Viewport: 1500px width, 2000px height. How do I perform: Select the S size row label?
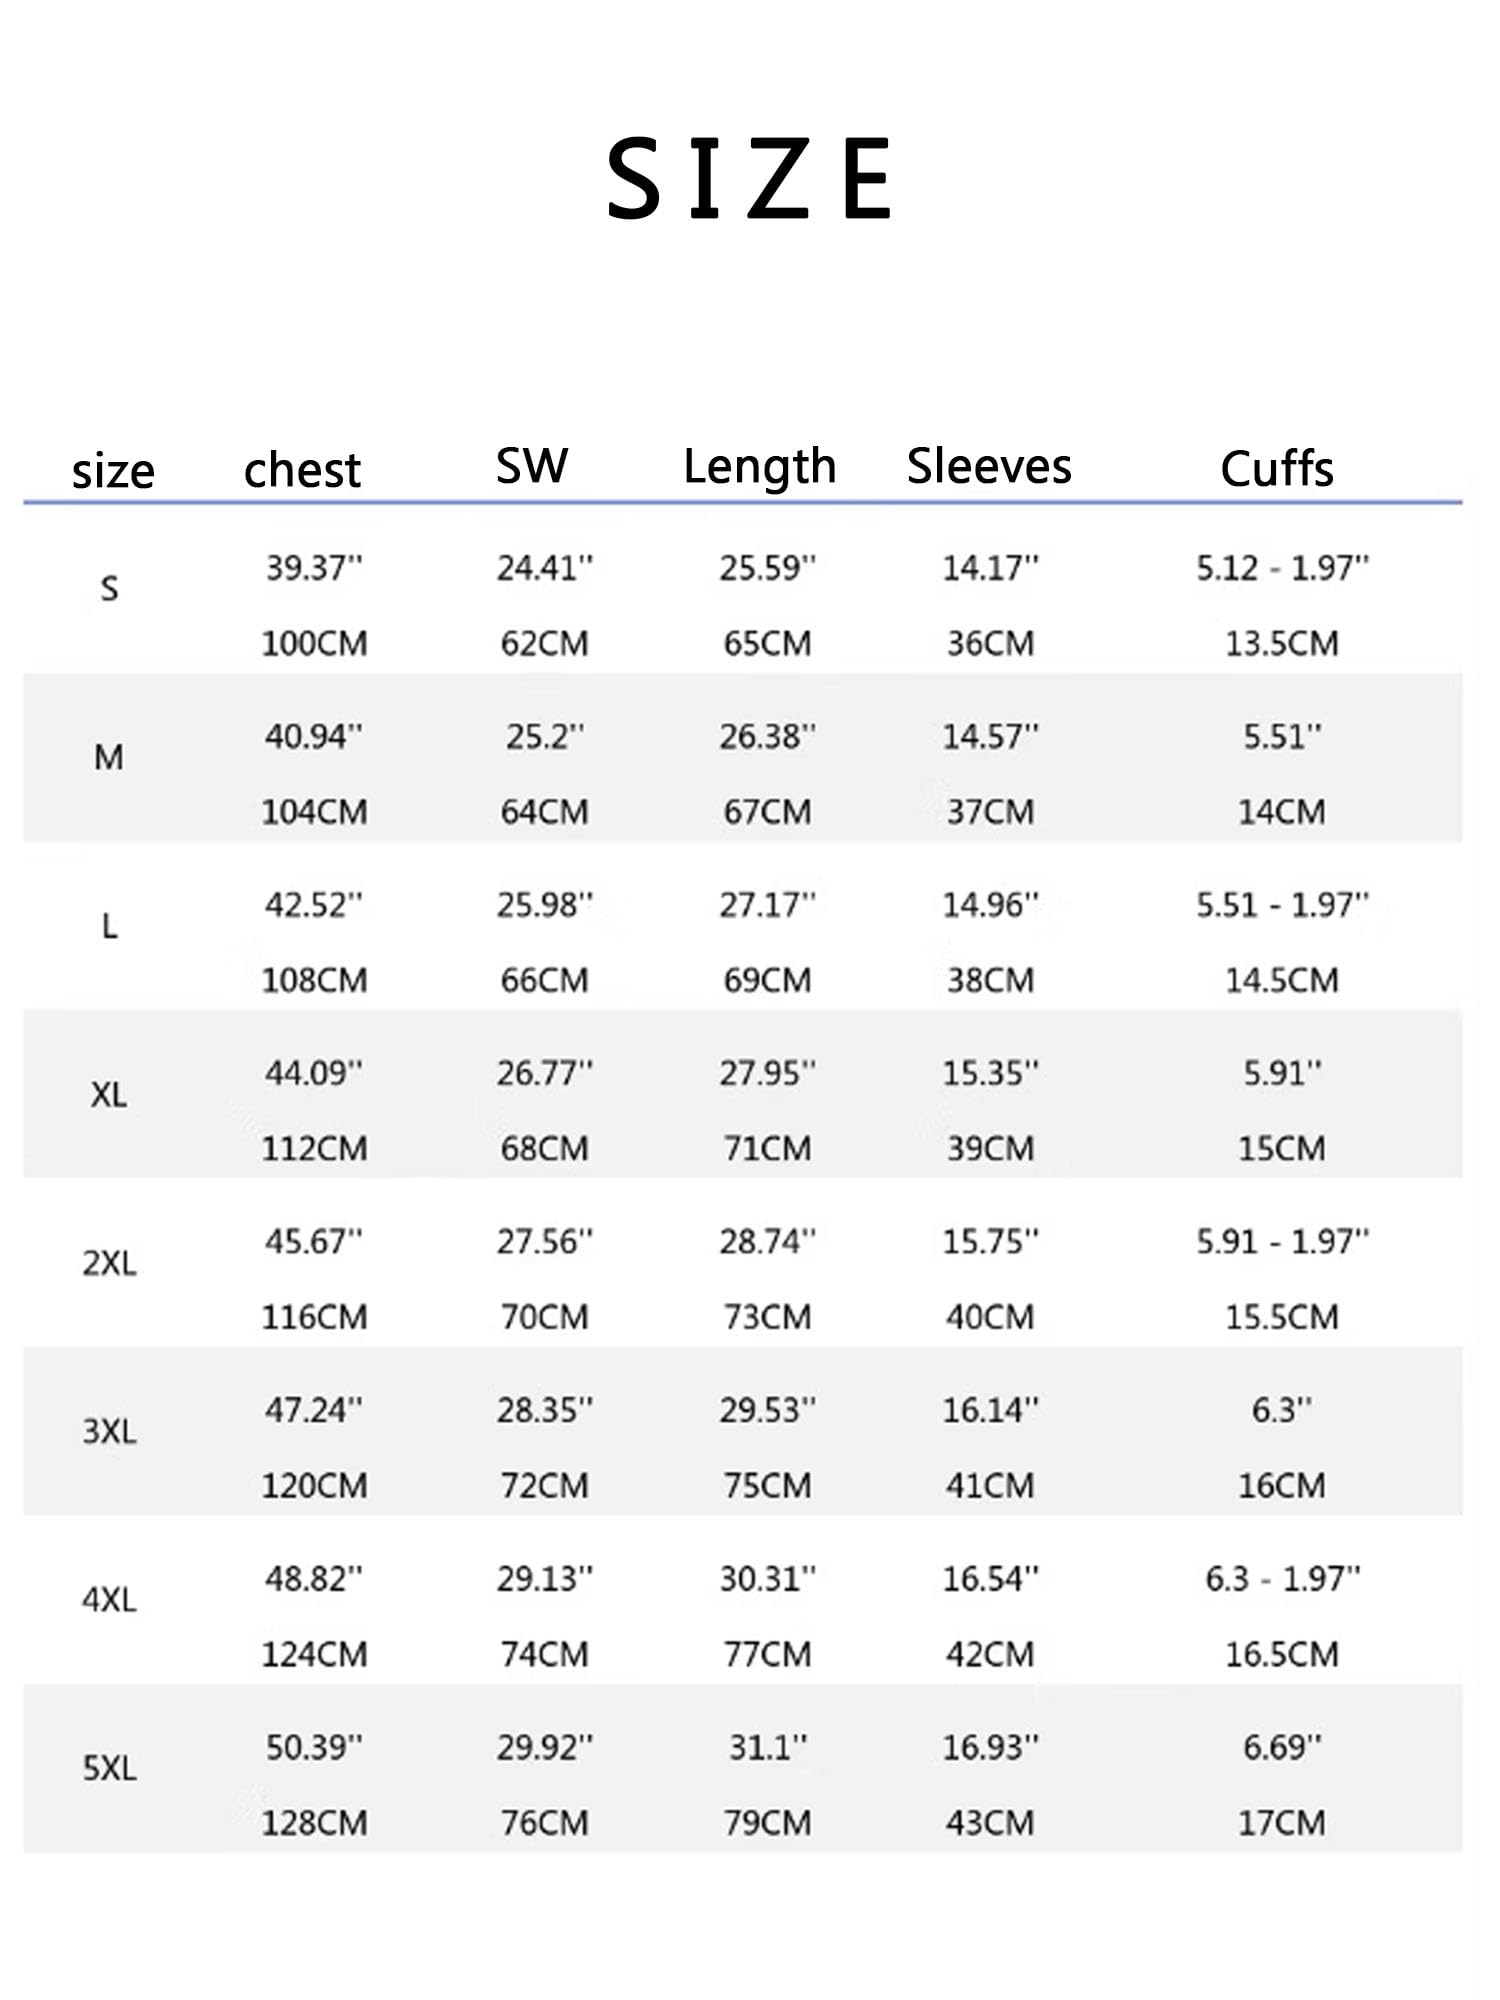(109, 589)
